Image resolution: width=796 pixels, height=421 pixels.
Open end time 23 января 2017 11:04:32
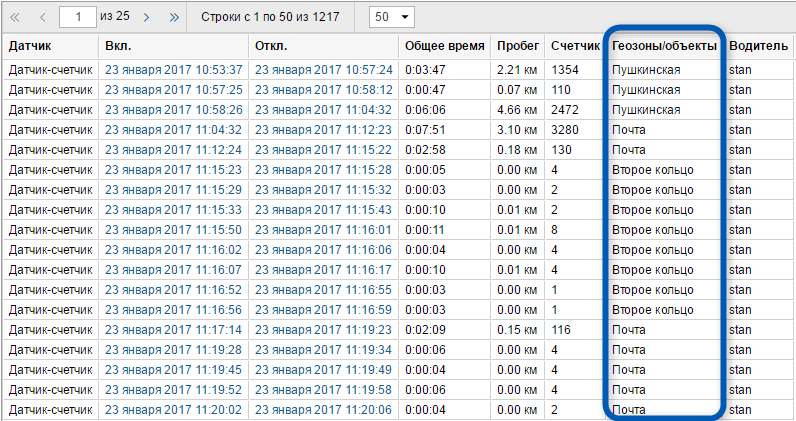pos(324,110)
